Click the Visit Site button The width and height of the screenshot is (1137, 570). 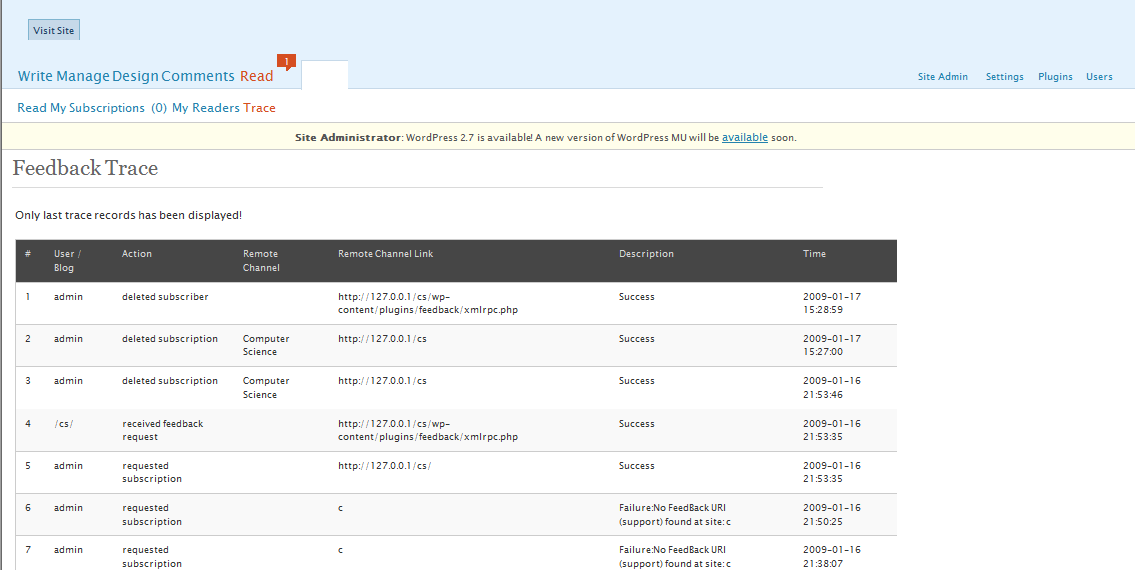tap(54, 30)
